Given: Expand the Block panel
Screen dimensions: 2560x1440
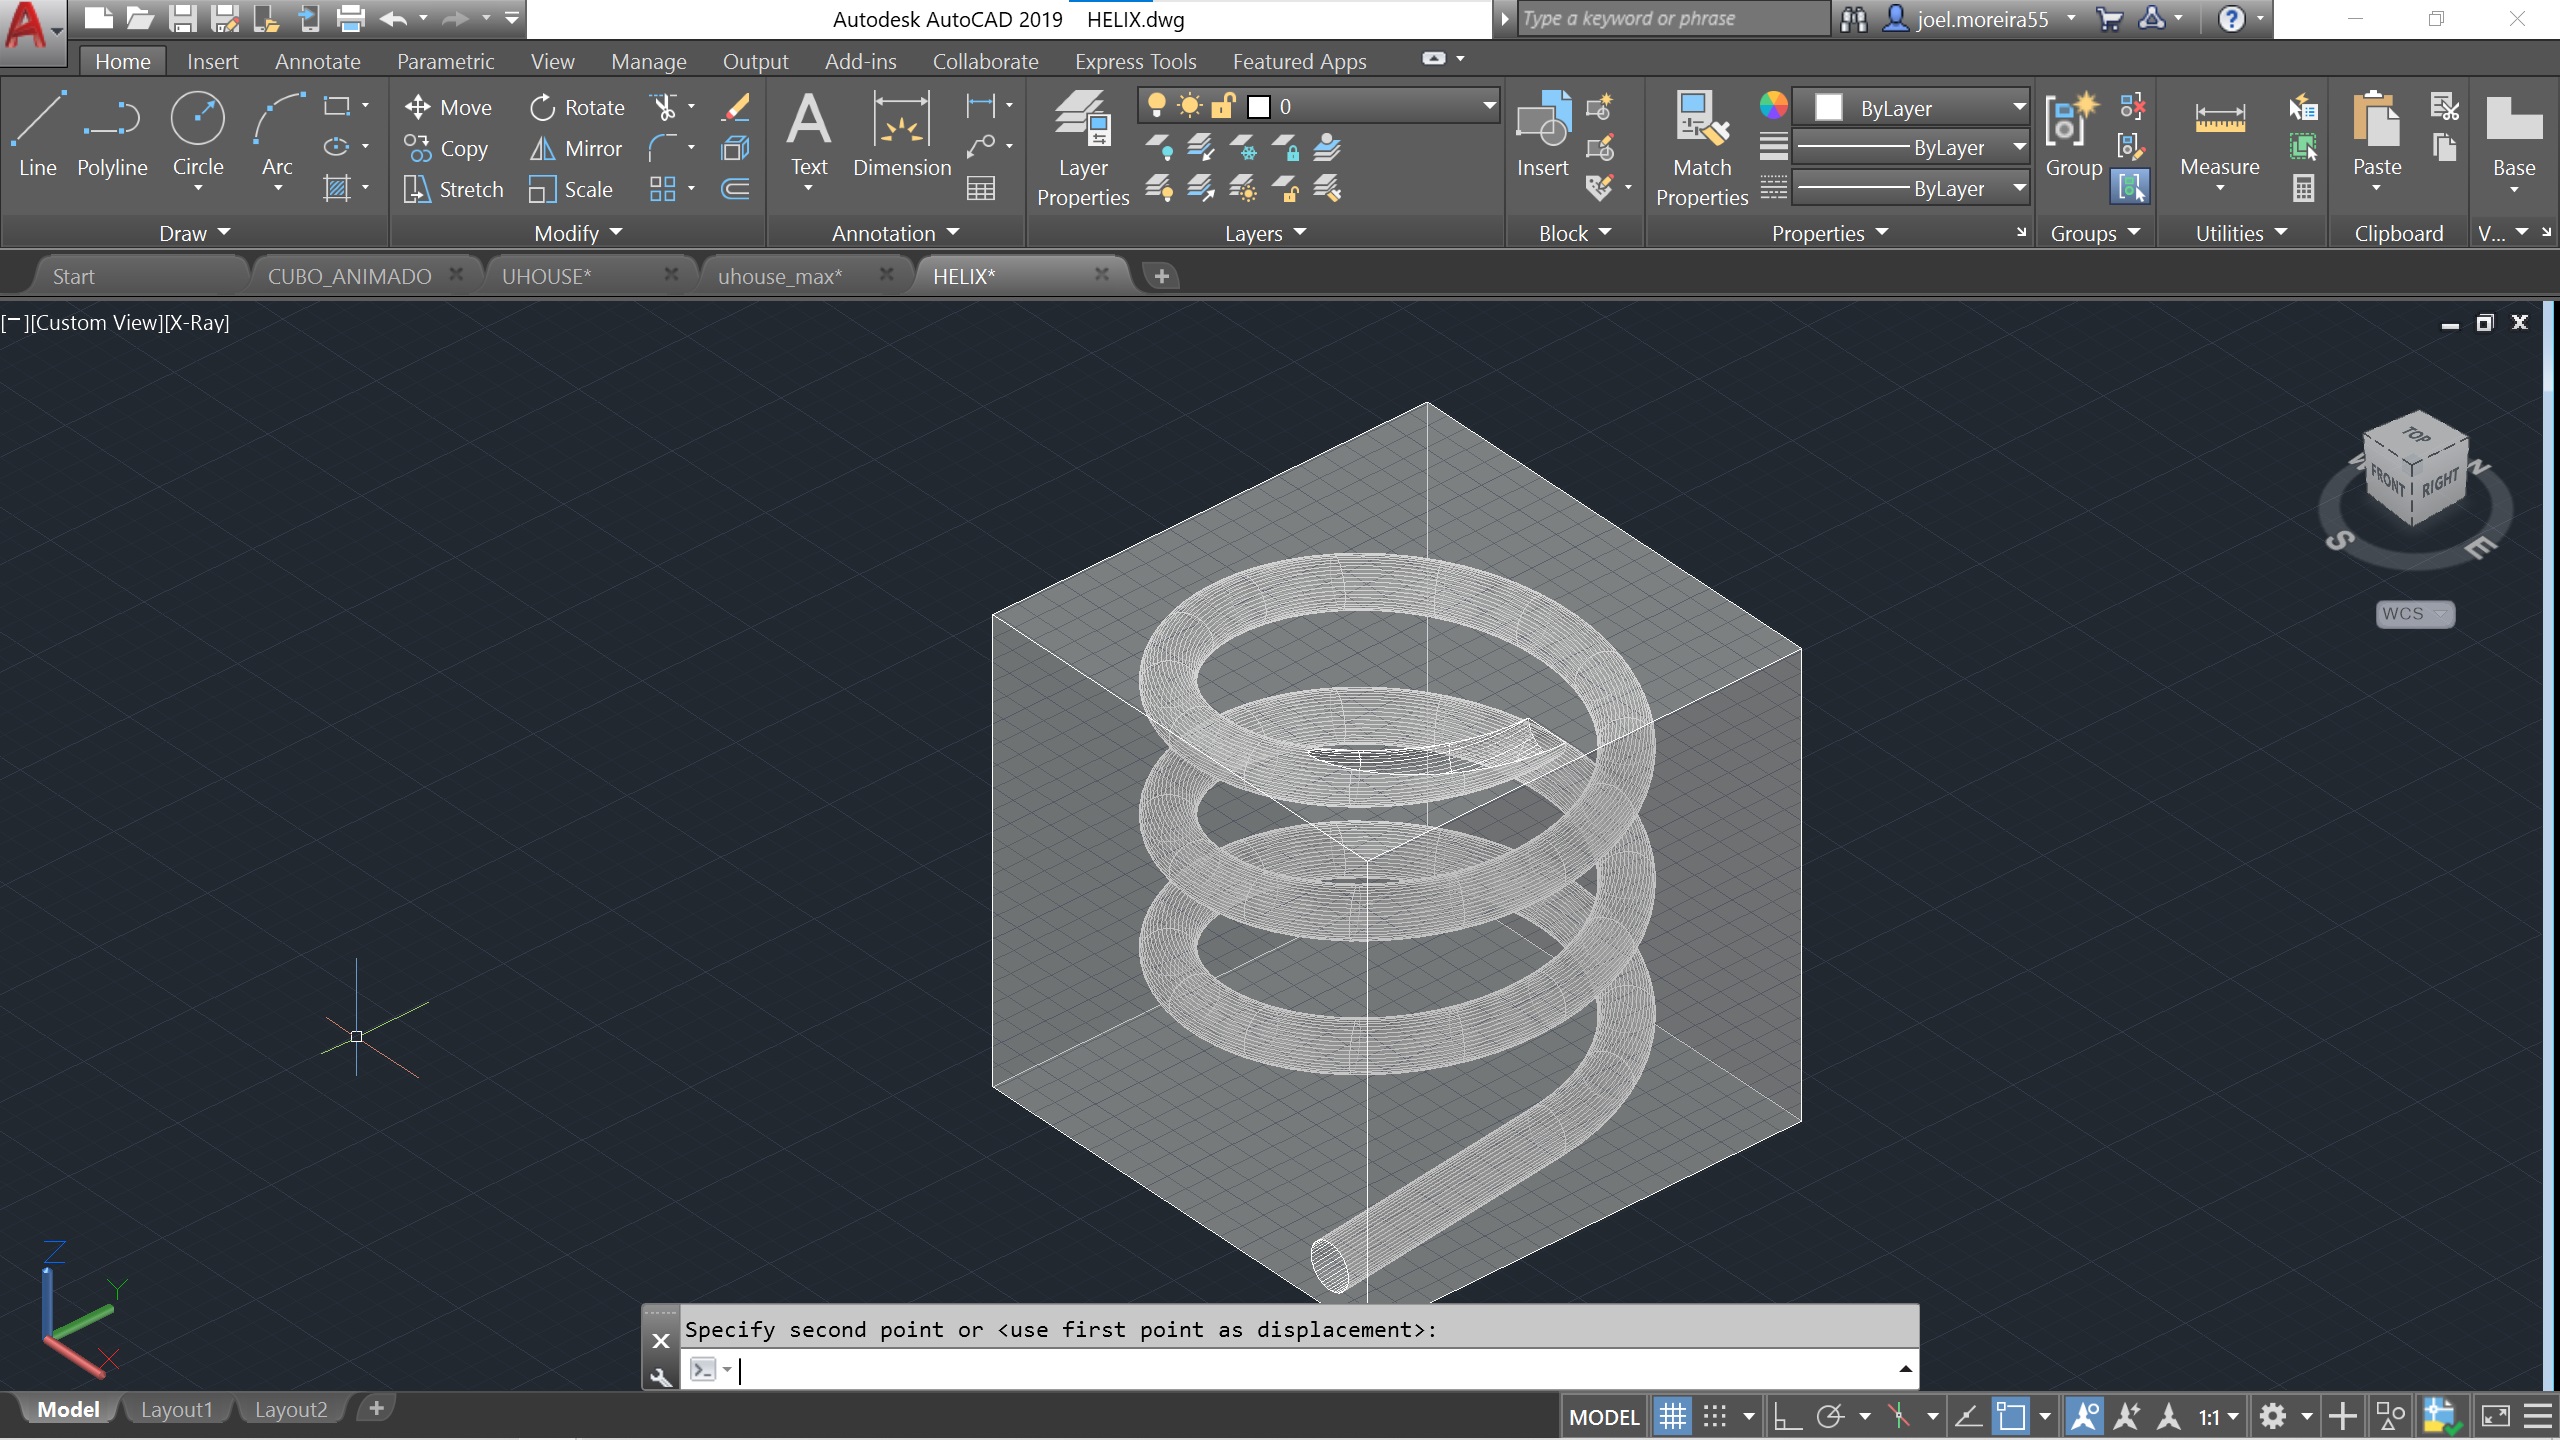Looking at the screenshot, I should (x=1575, y=233).
